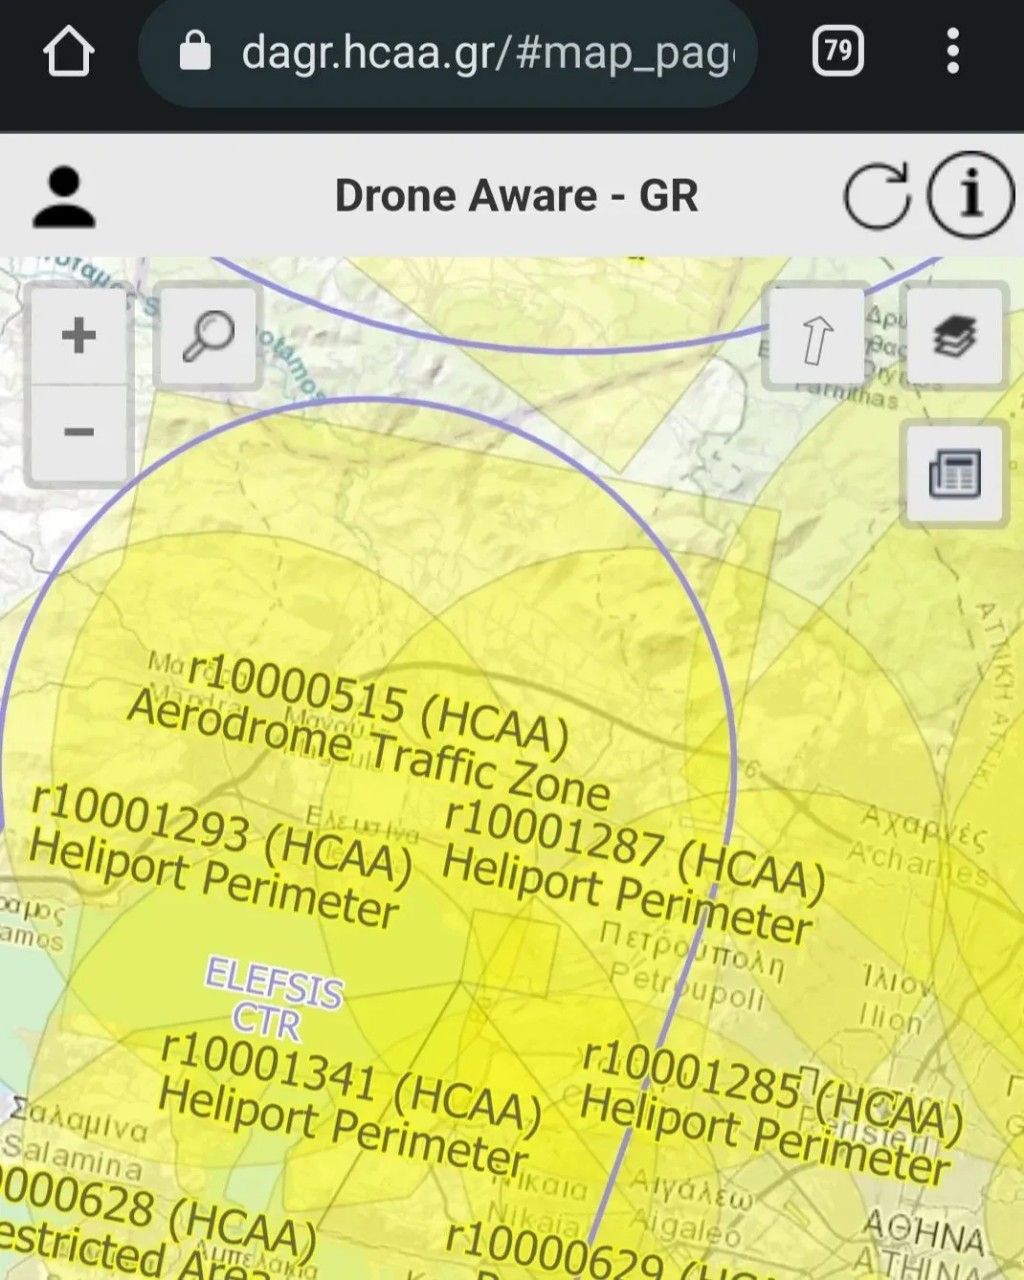
Task: Tap the ELEFSIS CTR zone label
Action: tap(272, 998)
